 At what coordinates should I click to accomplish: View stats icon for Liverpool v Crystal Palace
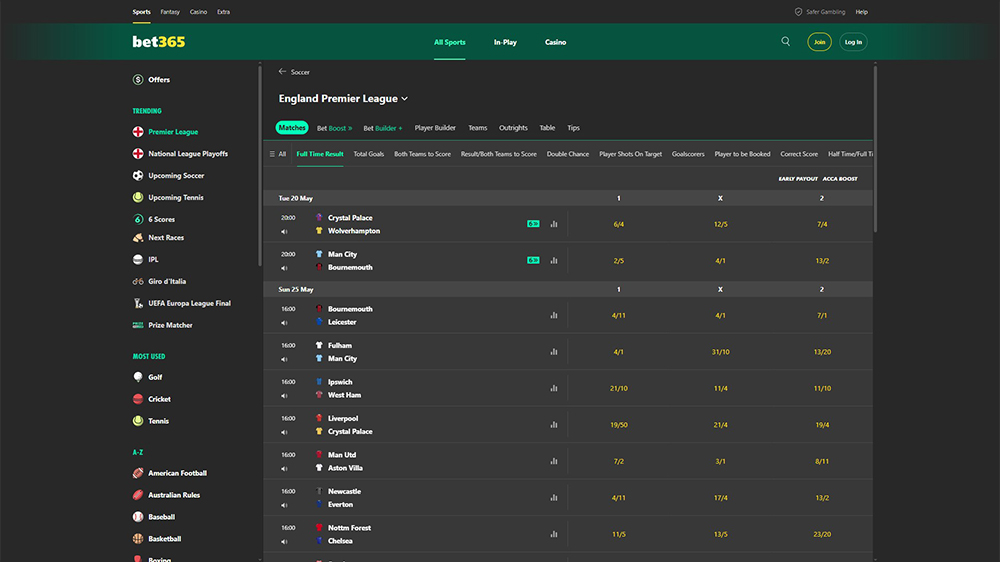coord(554,424)
